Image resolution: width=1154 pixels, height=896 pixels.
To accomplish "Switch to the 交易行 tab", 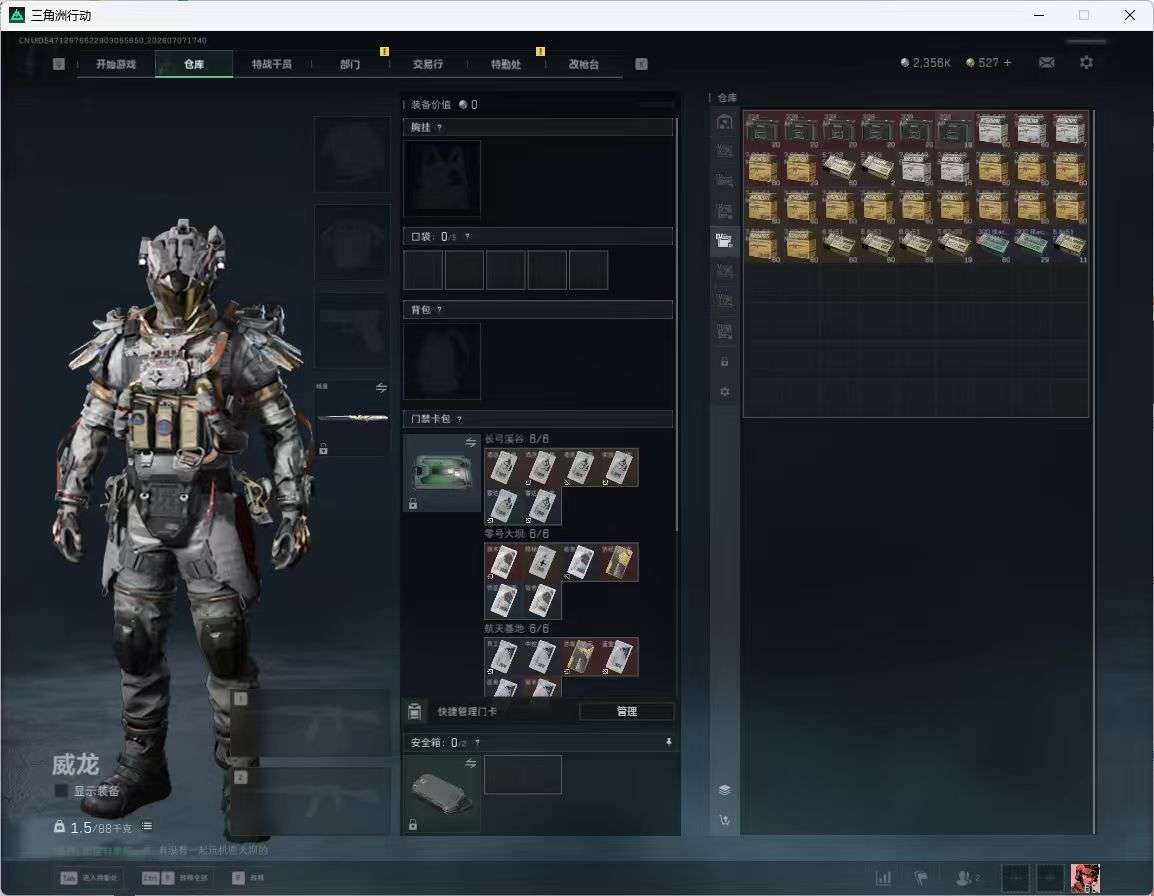I will pyautogui.click(x=428, y=64).
